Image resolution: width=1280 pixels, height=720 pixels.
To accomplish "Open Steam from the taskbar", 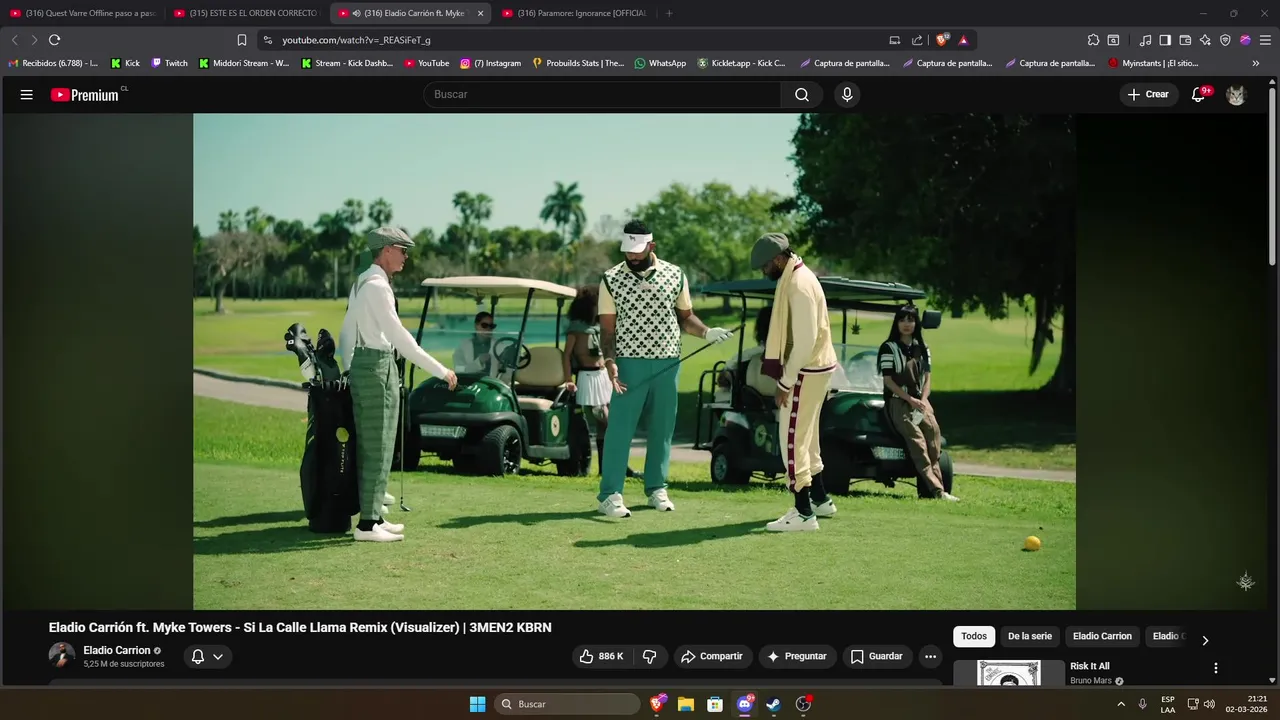I will (774, 704).
